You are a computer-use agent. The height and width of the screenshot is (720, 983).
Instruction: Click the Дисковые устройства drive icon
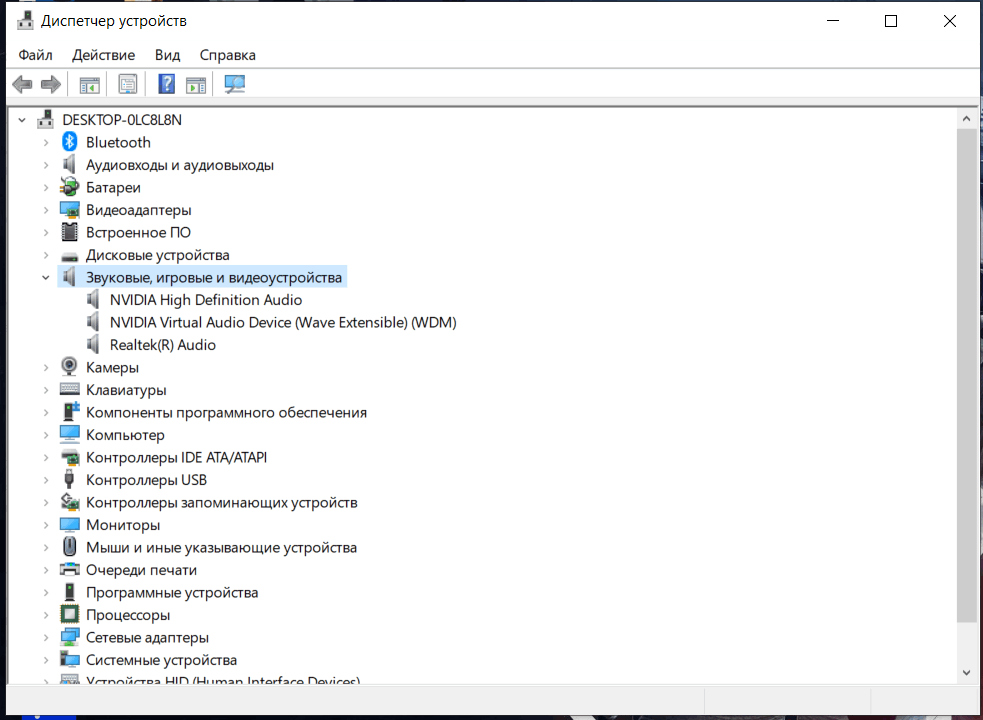[x=70, y=256]
